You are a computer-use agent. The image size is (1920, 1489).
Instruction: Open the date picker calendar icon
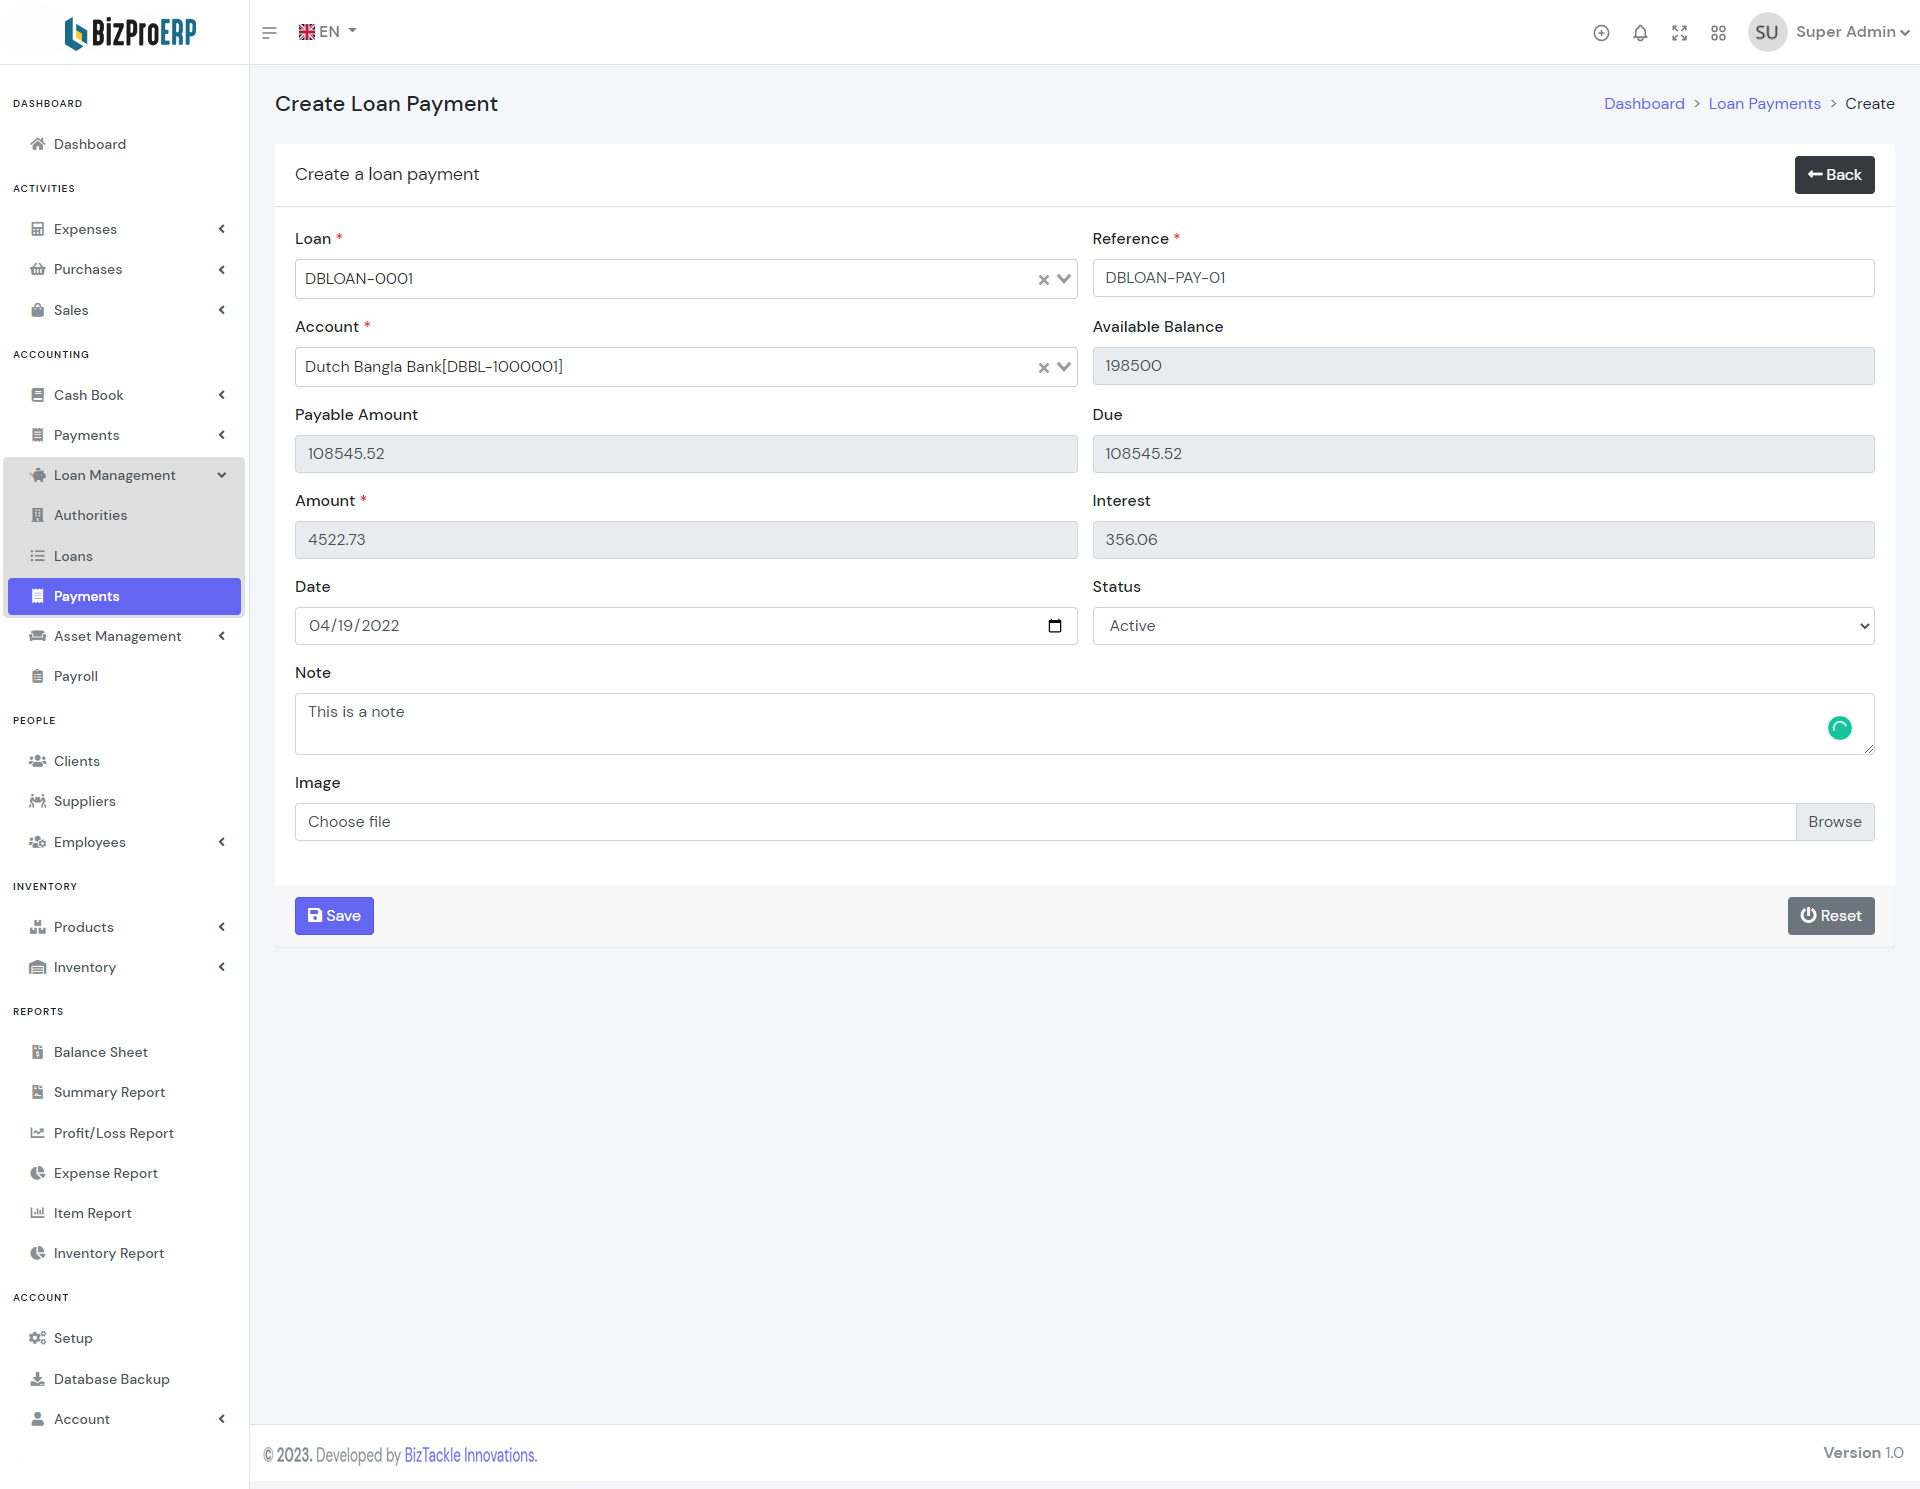pyautogui.click(x=1054, y=626)
